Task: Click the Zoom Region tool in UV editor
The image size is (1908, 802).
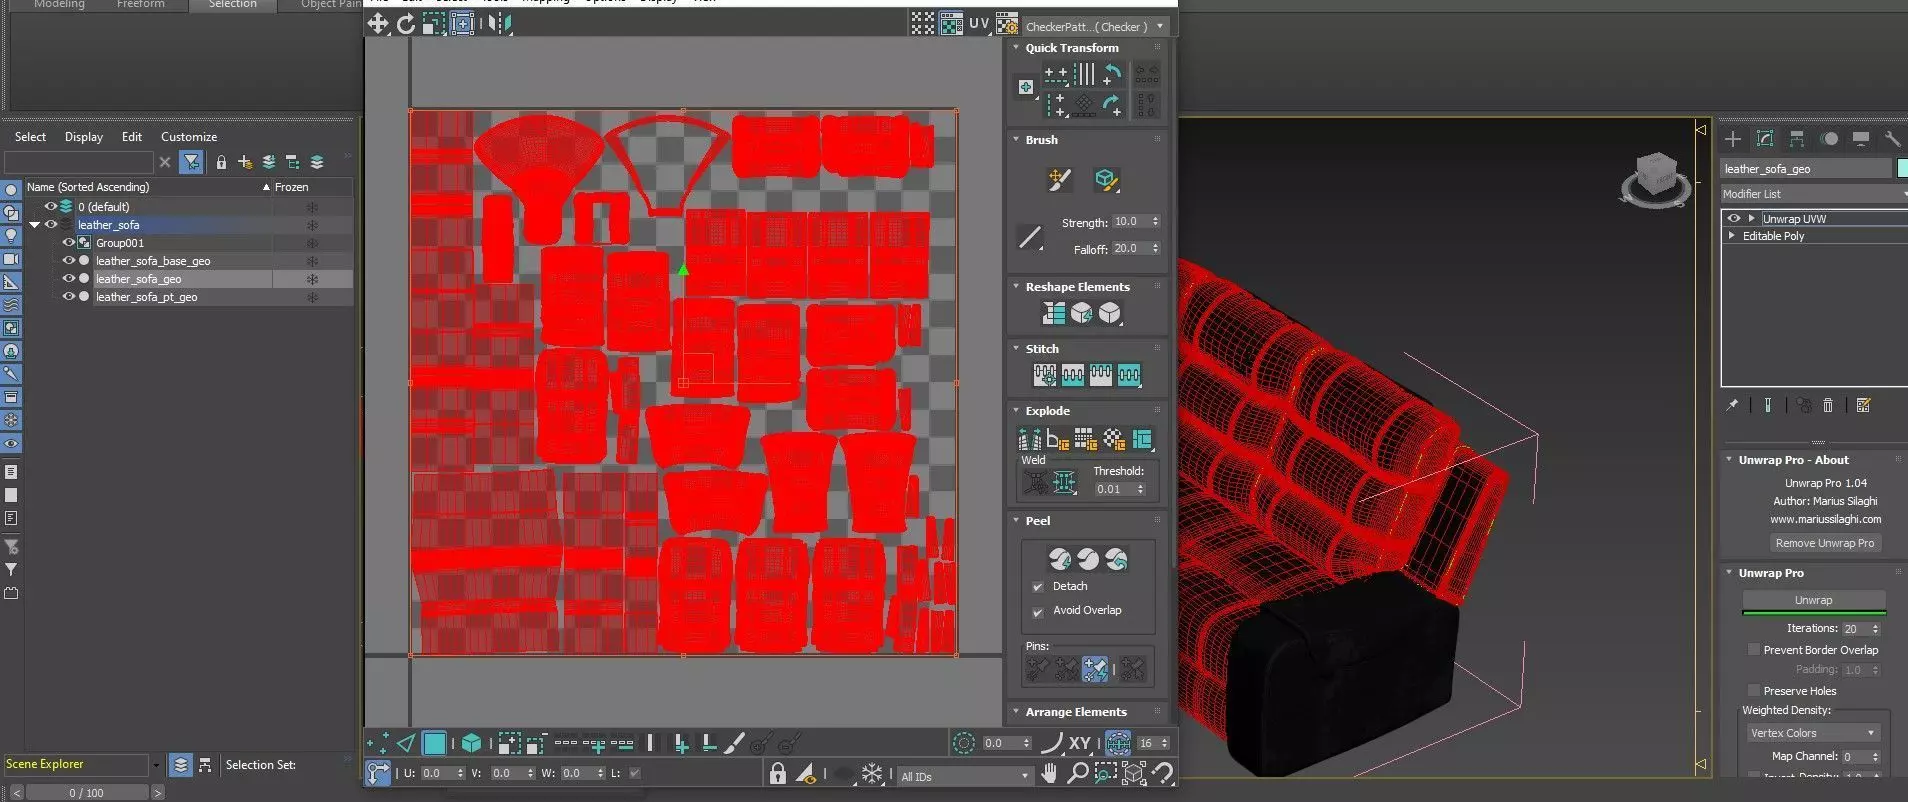Action: pos(1105,773)
